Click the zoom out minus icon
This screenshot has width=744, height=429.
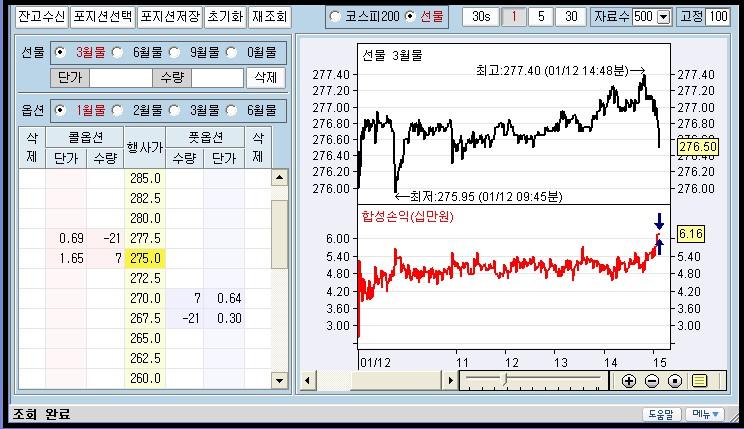652,380
